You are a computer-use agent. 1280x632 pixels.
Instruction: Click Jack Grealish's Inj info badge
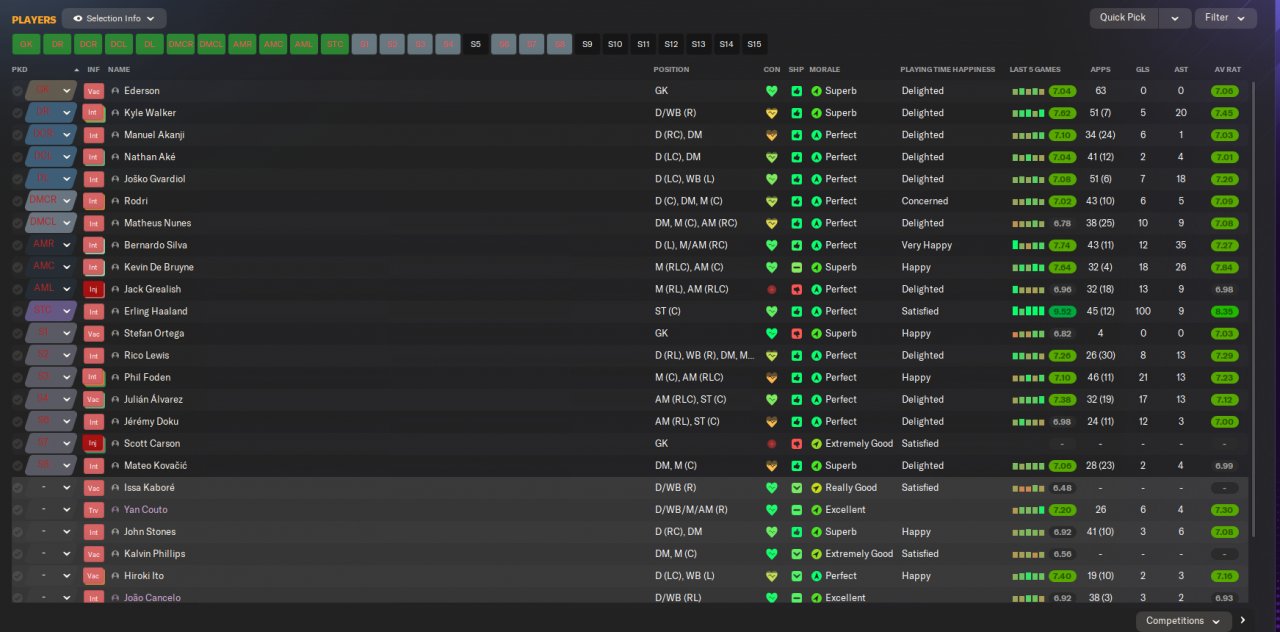(x=94, y=289)
